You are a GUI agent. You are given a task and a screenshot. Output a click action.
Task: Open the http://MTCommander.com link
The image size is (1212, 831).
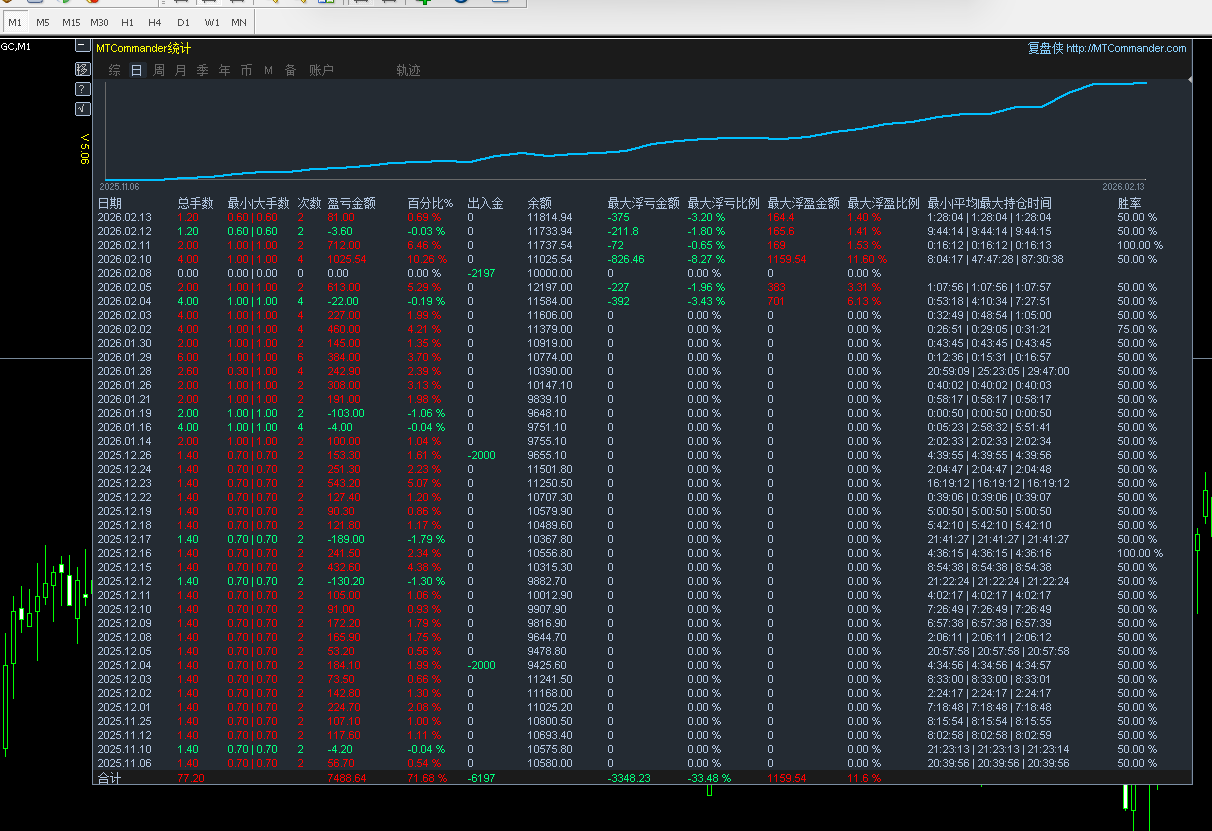tap(1126, 48)
